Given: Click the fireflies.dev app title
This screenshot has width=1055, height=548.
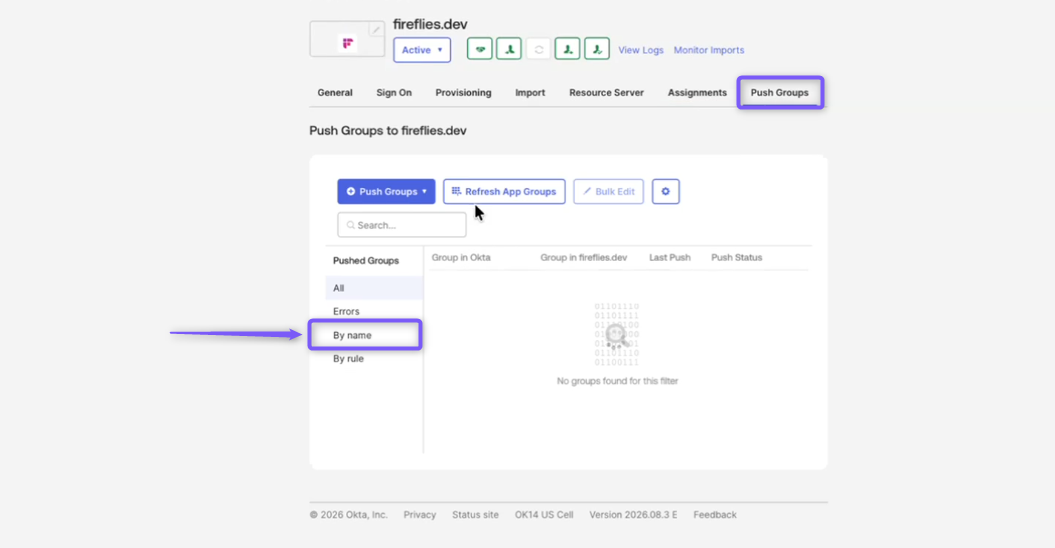Looking at the screenshot, I should 430,24.
